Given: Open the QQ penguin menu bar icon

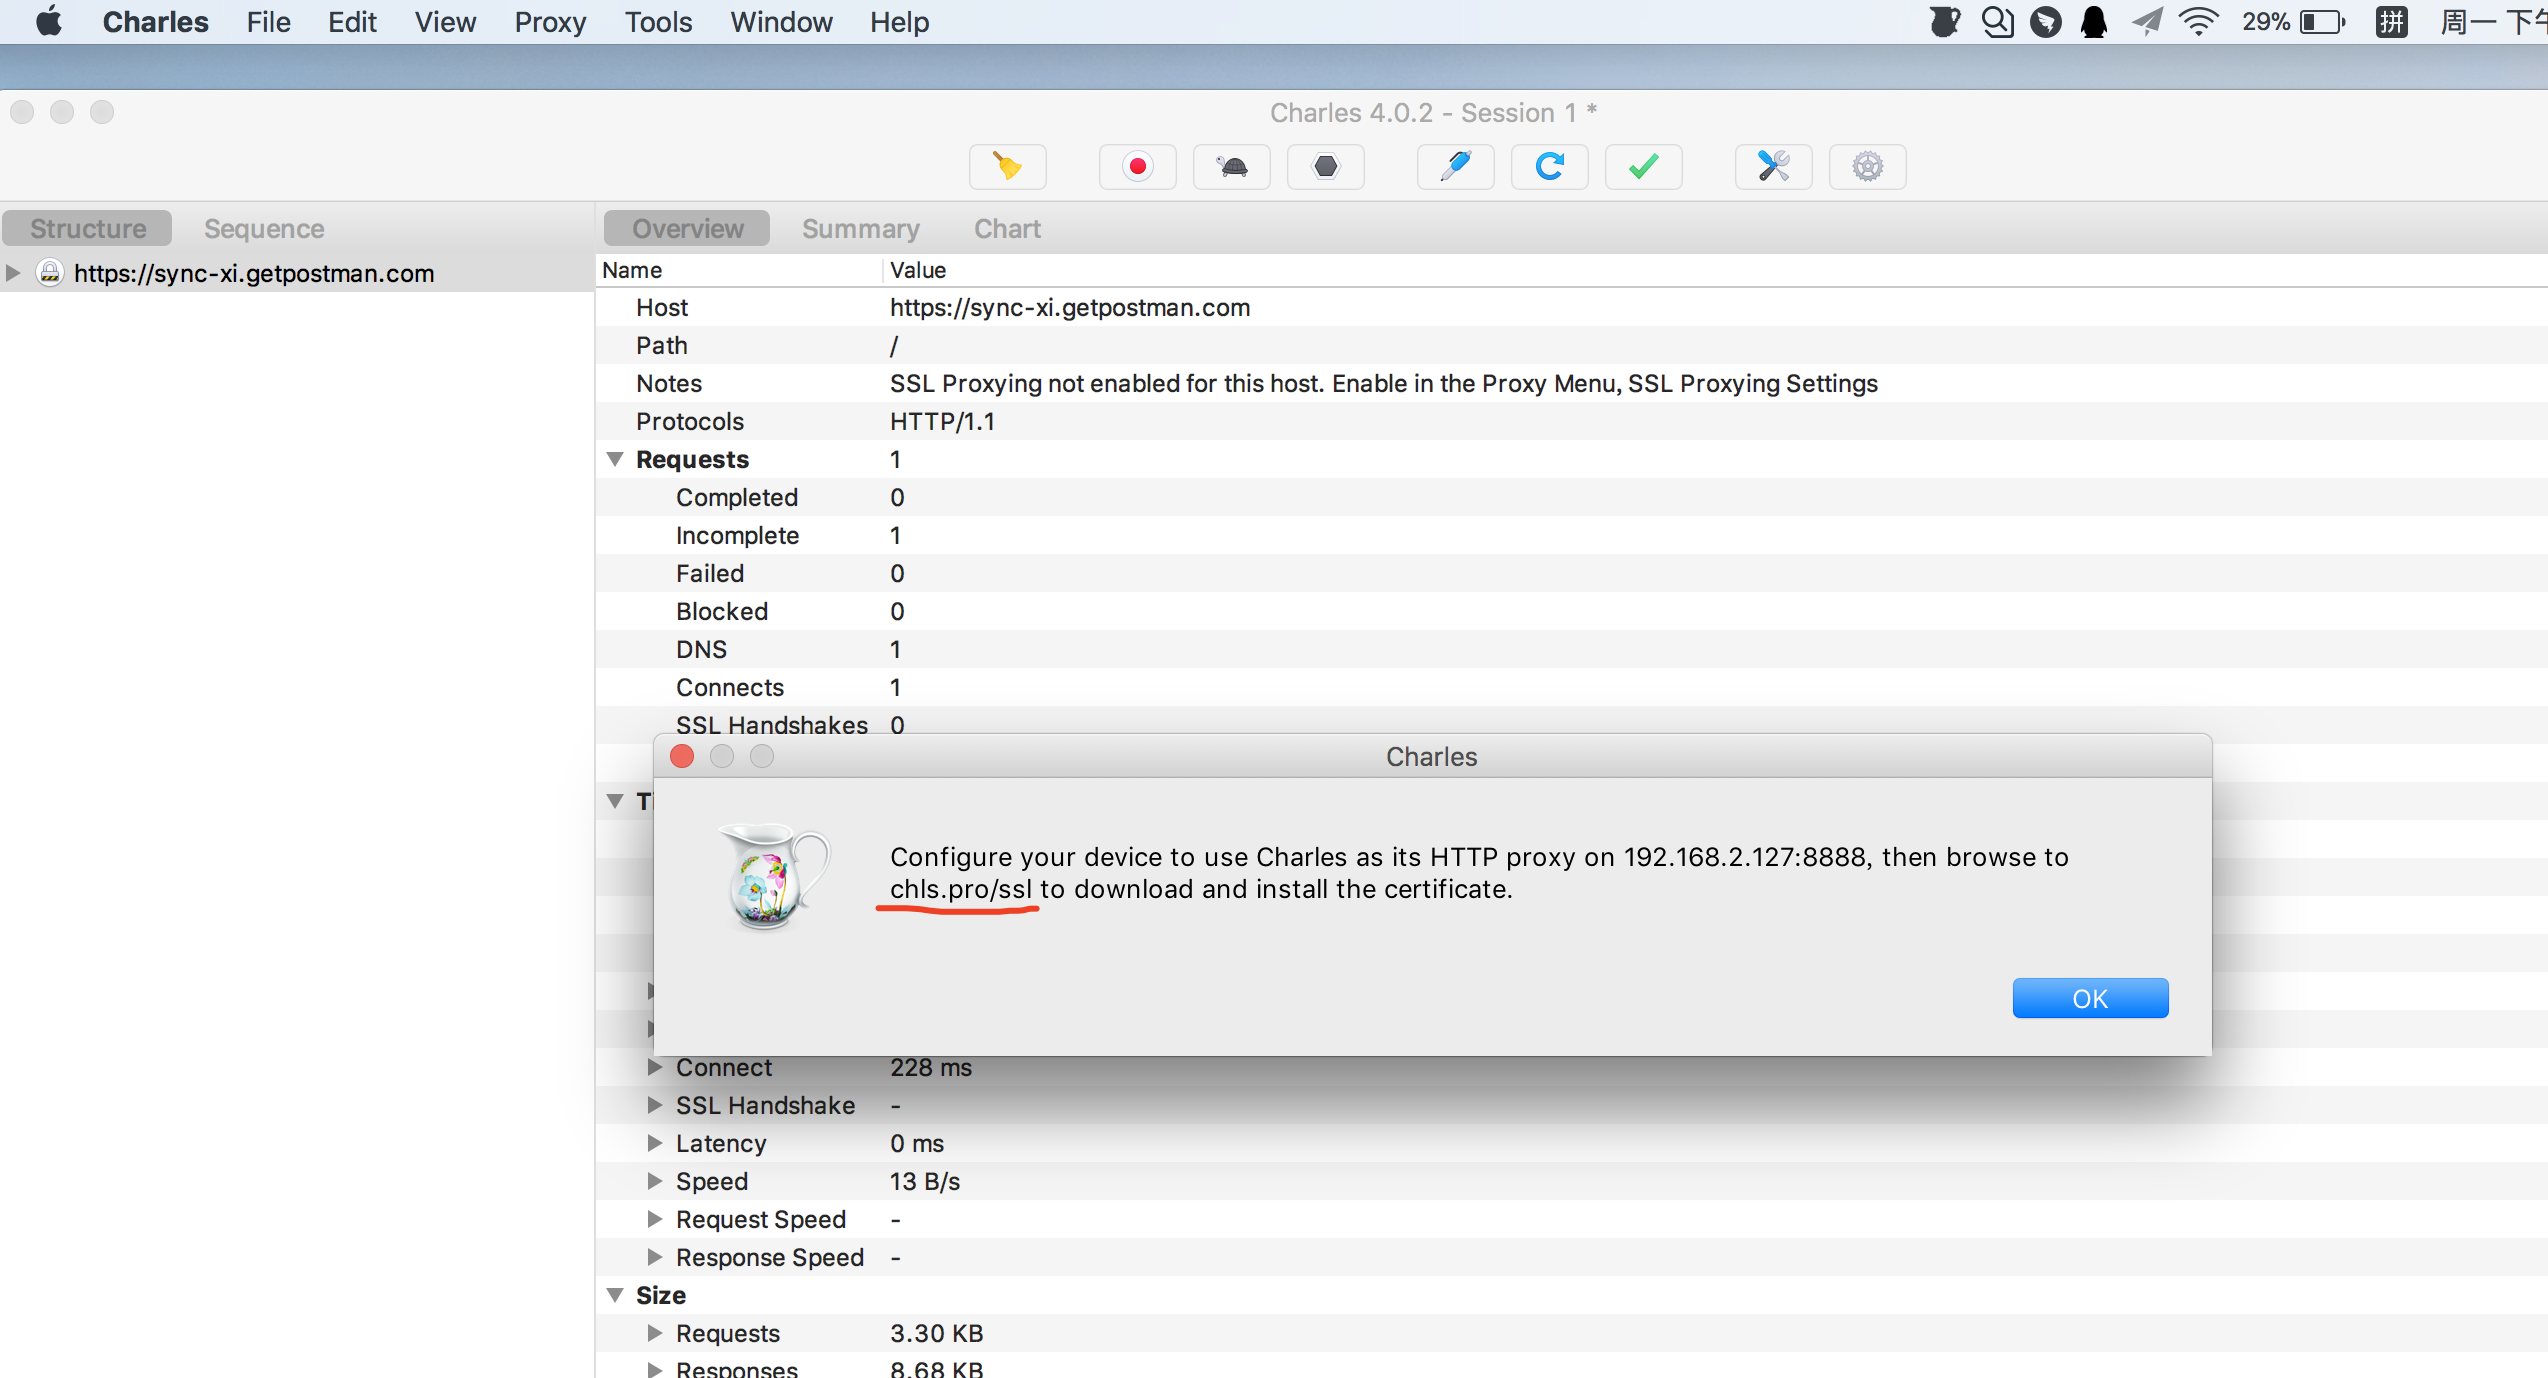Looking at the screenshot, I should pyautogui.click(x=2094, y=22).
